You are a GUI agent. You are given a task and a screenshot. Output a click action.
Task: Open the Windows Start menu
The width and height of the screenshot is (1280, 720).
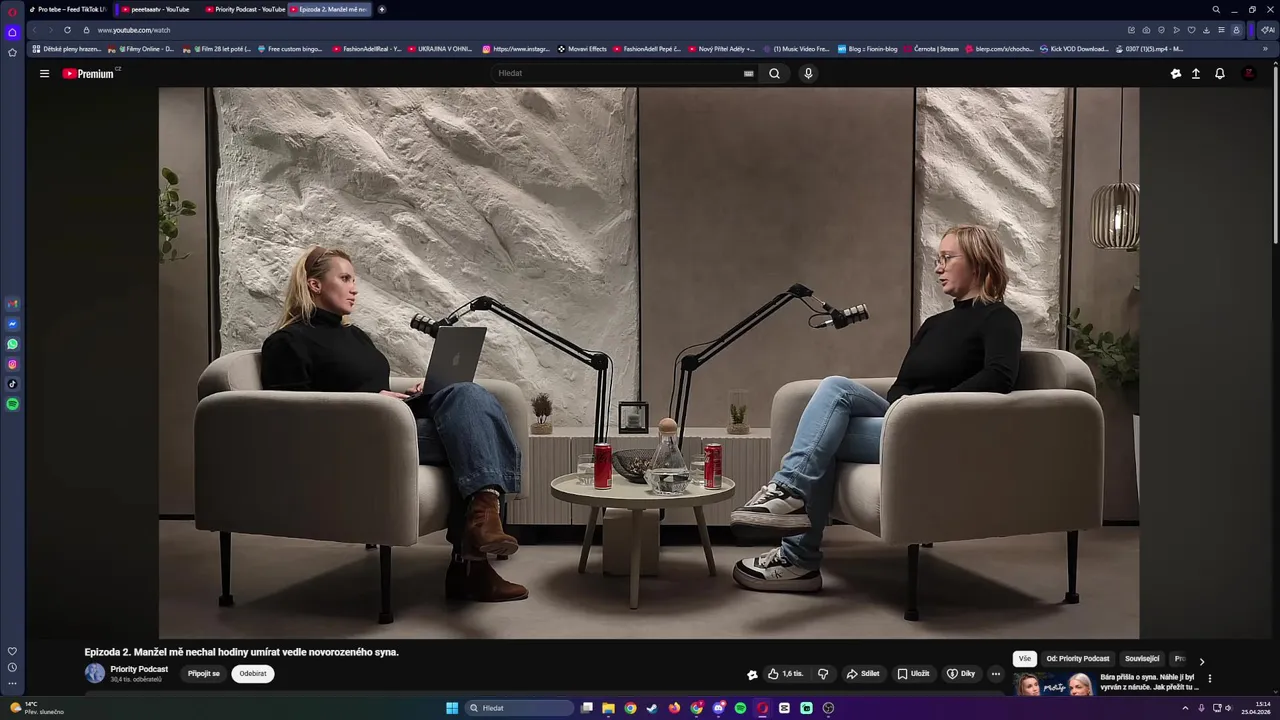coord(452,708)
